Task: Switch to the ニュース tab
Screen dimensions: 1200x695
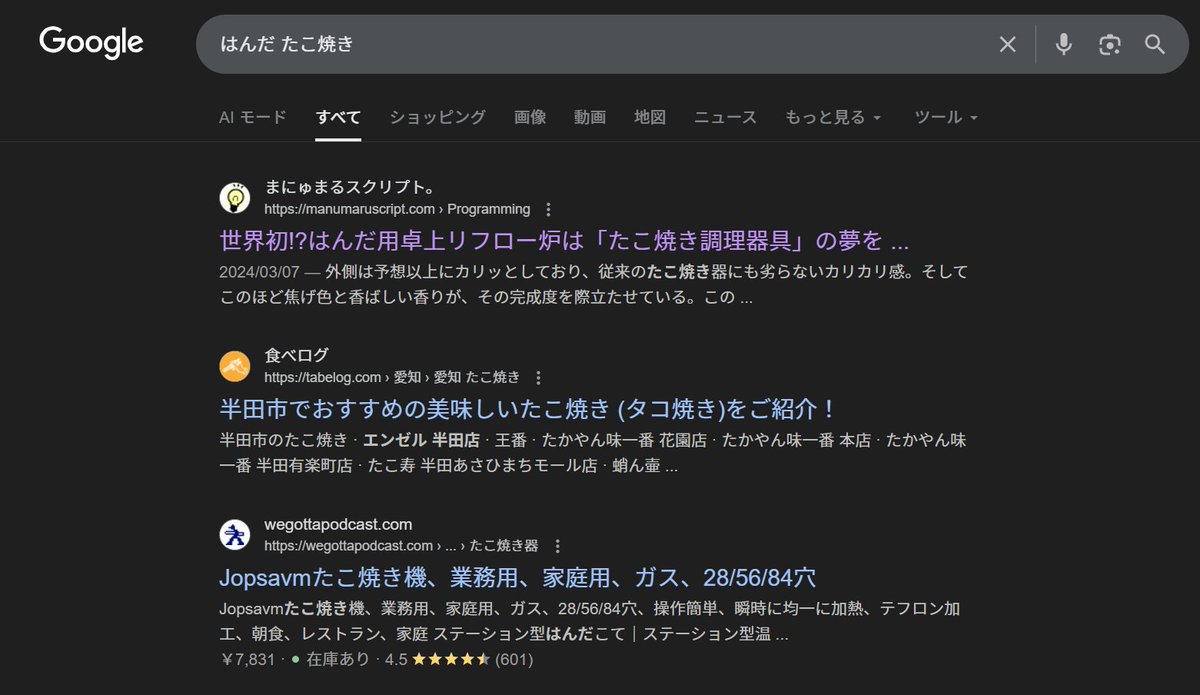Action: [x=724, y=117]
